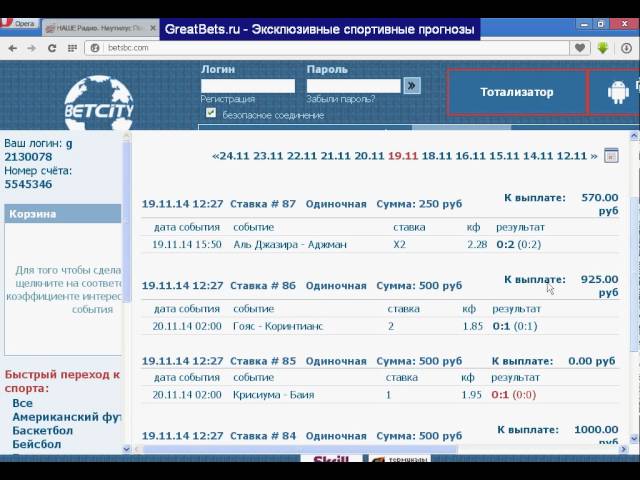
Task: Submit login with the » button
Action: (x=412, y=86)
